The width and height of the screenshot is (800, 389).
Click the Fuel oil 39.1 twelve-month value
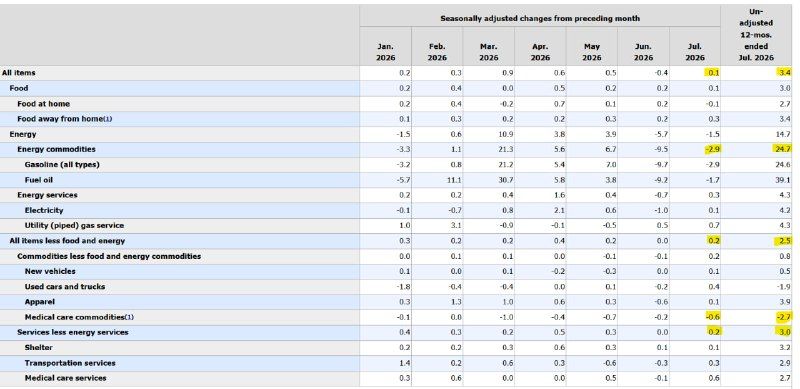tap(783, 180)
